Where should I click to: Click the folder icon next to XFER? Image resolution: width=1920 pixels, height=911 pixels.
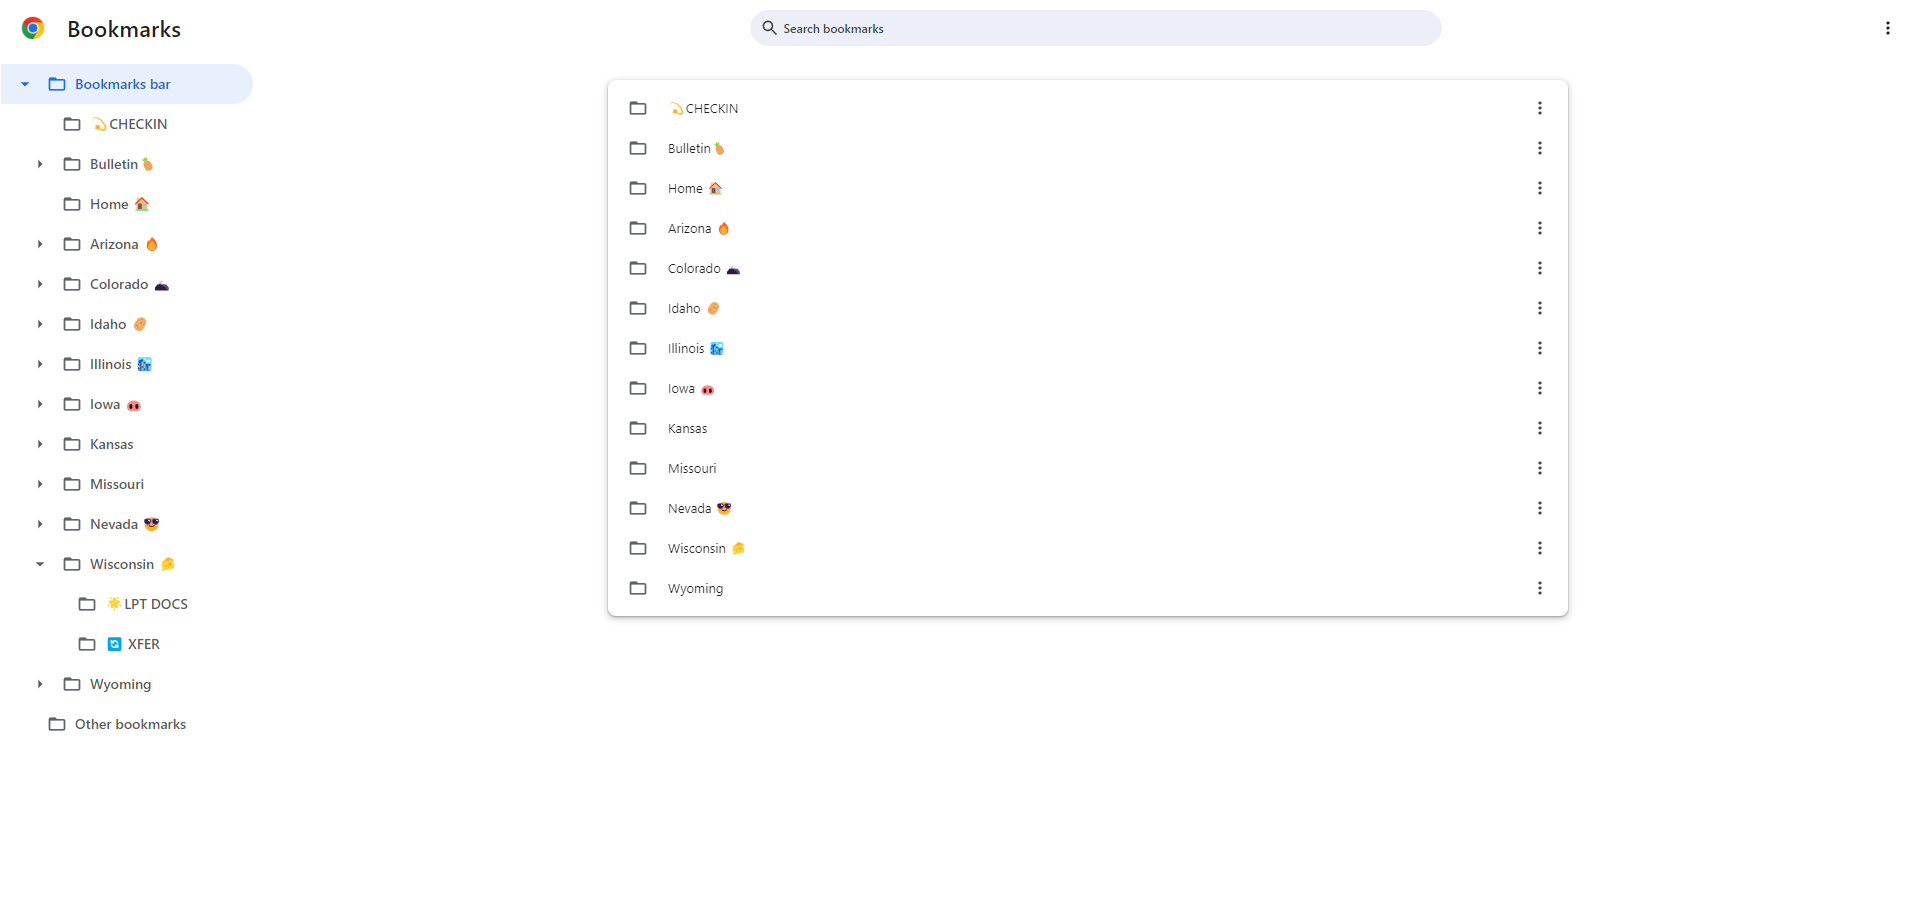87,644
